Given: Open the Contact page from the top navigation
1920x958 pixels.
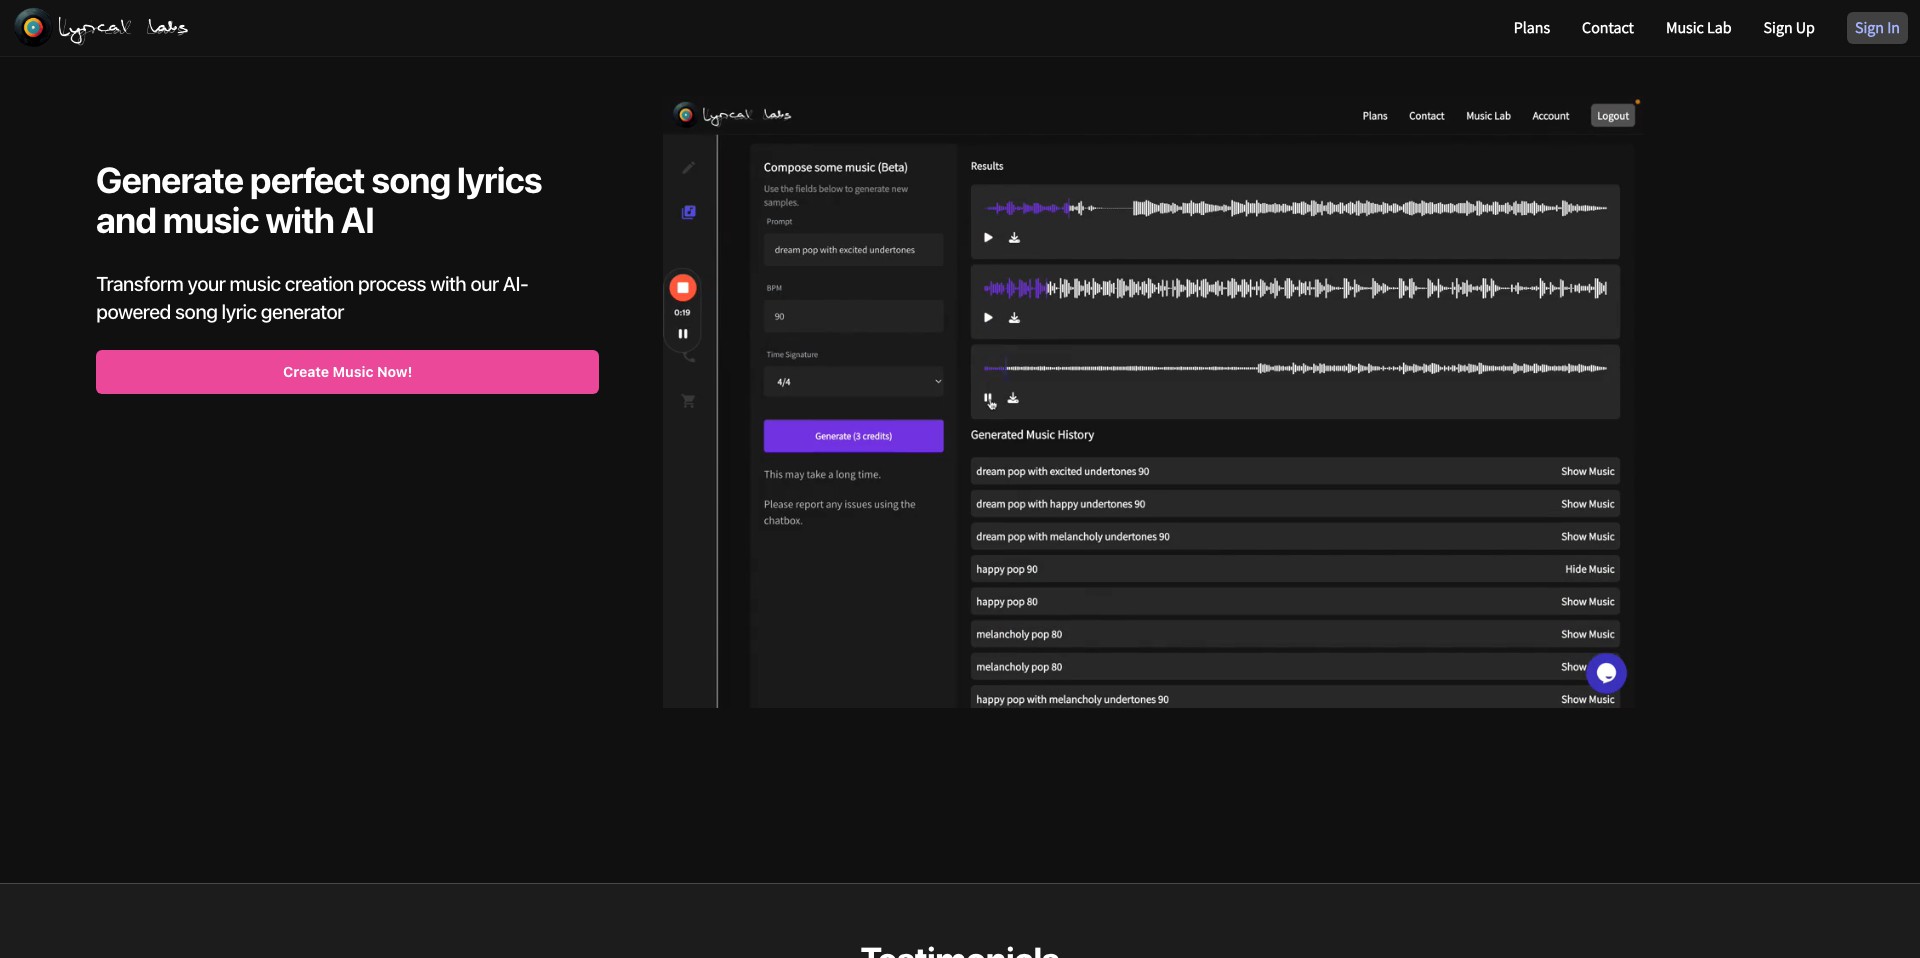Looking at the screenshot, I should point(1607,28).
